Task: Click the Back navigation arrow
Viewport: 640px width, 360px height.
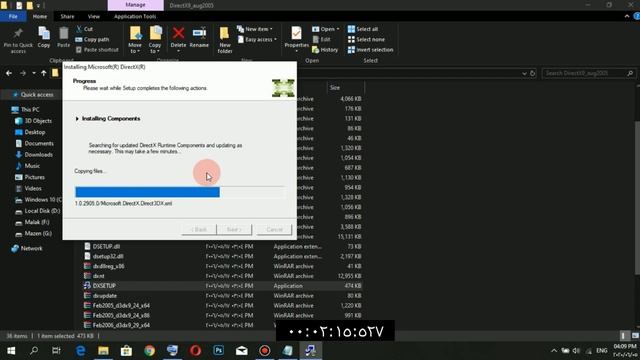Action: [x=9, y=73]
